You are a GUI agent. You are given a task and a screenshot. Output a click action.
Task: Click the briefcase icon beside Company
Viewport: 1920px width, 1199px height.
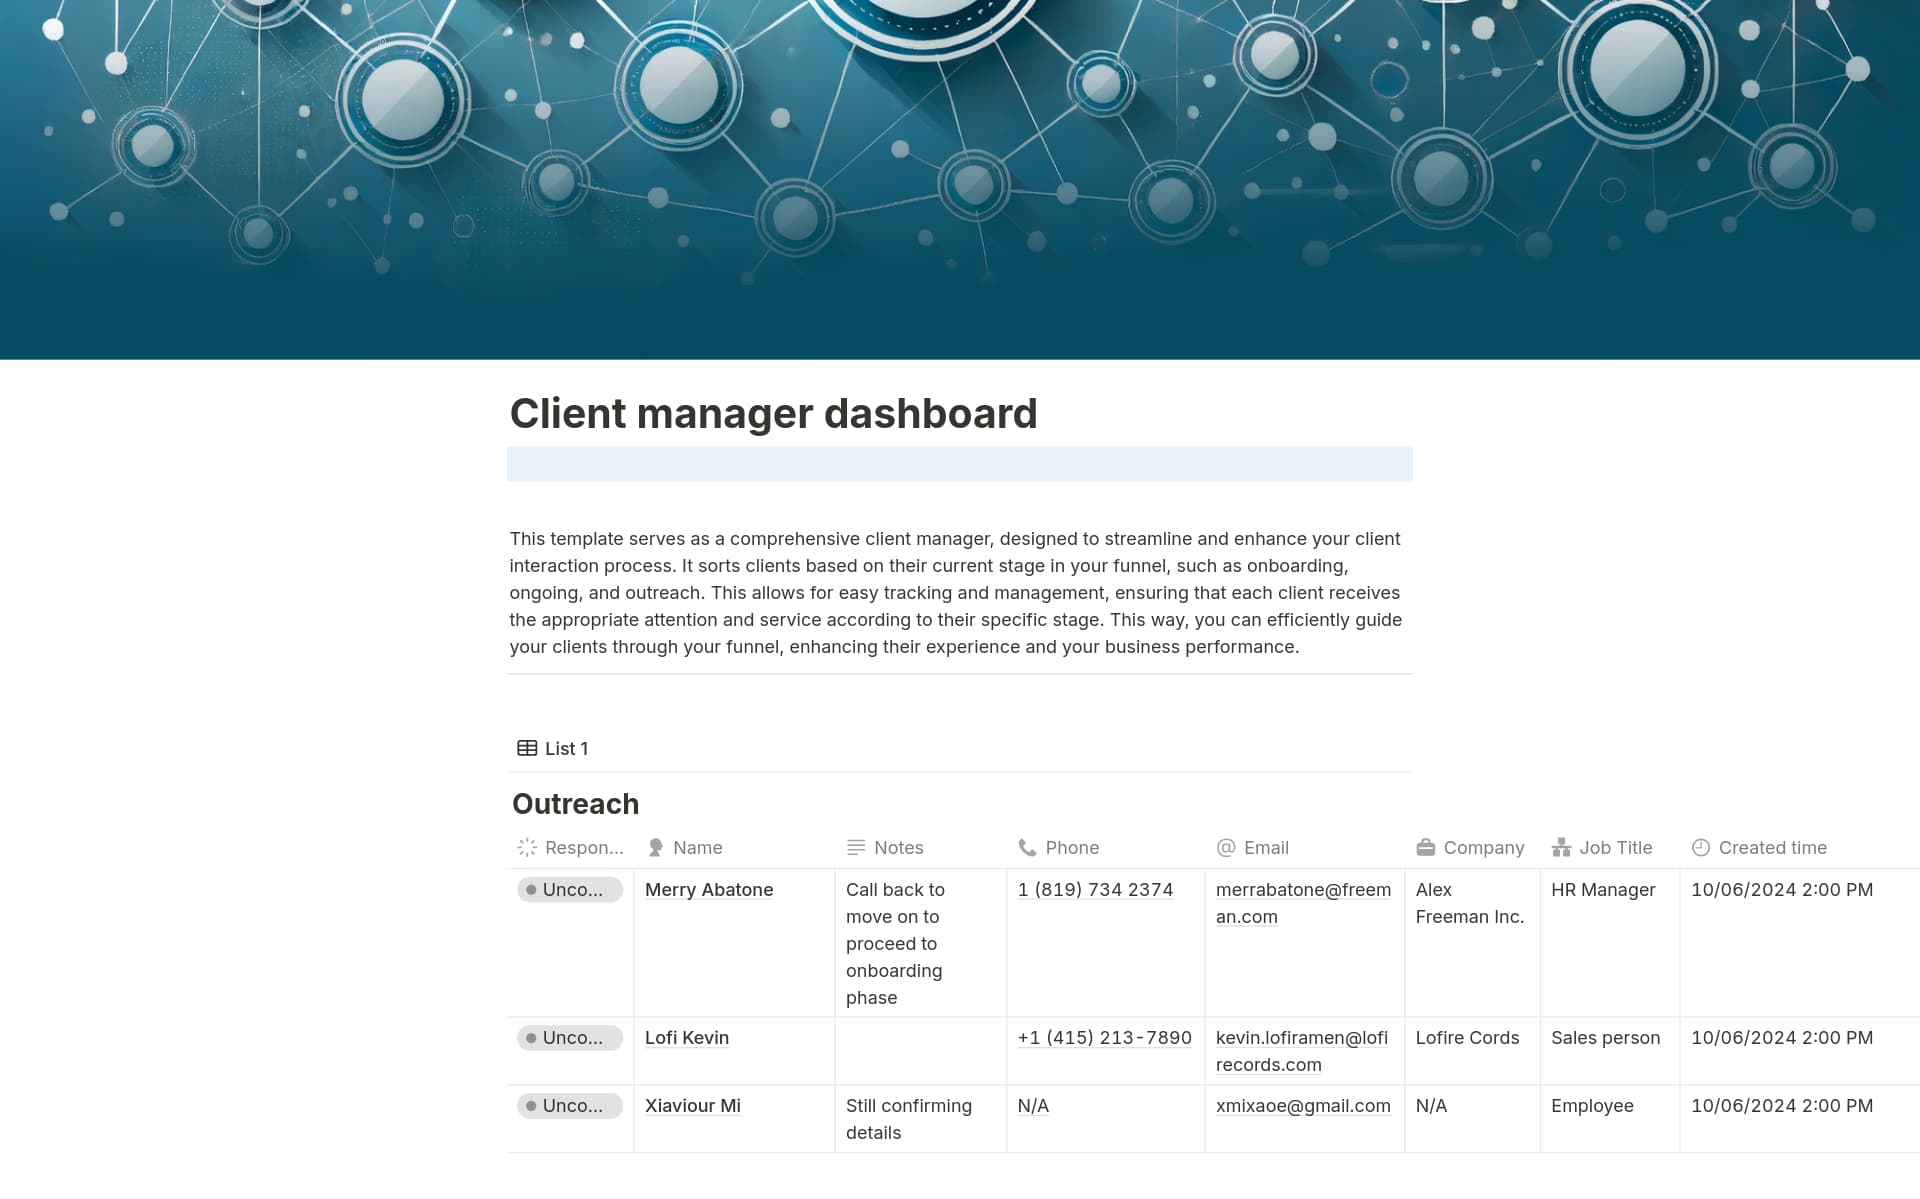[x=1425, y=847]
